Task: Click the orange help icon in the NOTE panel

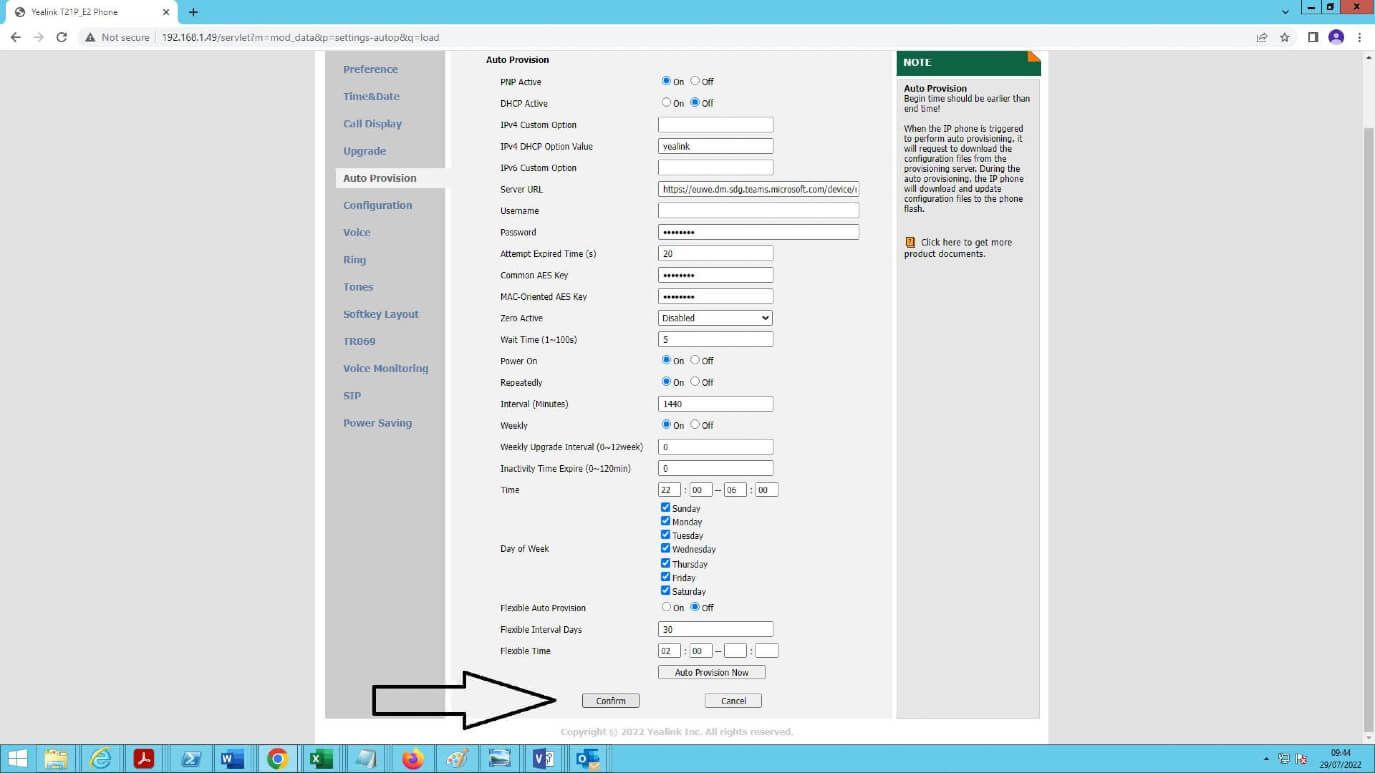Action: (x=909, y=241)
